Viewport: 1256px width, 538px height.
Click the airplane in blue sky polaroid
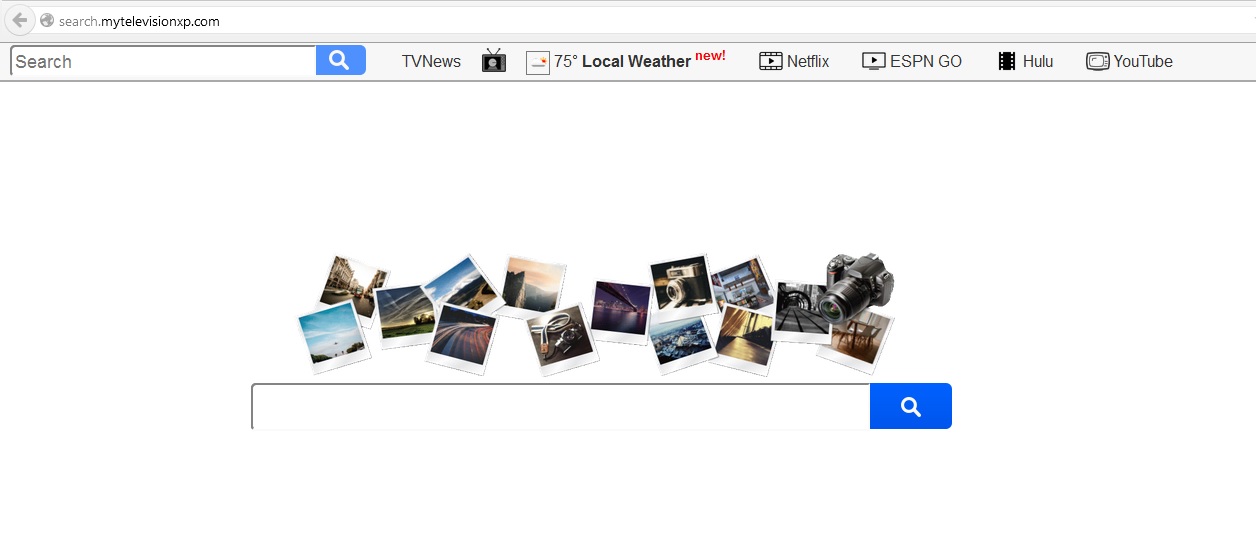[x=333, y=336]
